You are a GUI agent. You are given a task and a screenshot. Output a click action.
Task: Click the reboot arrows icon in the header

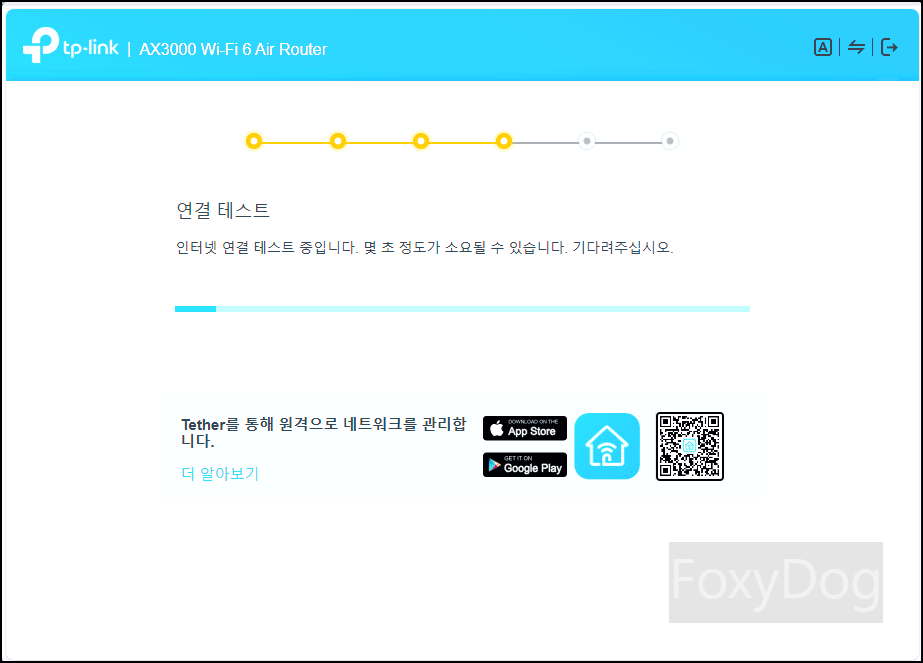pyautogui.click(x=856, y=47)
